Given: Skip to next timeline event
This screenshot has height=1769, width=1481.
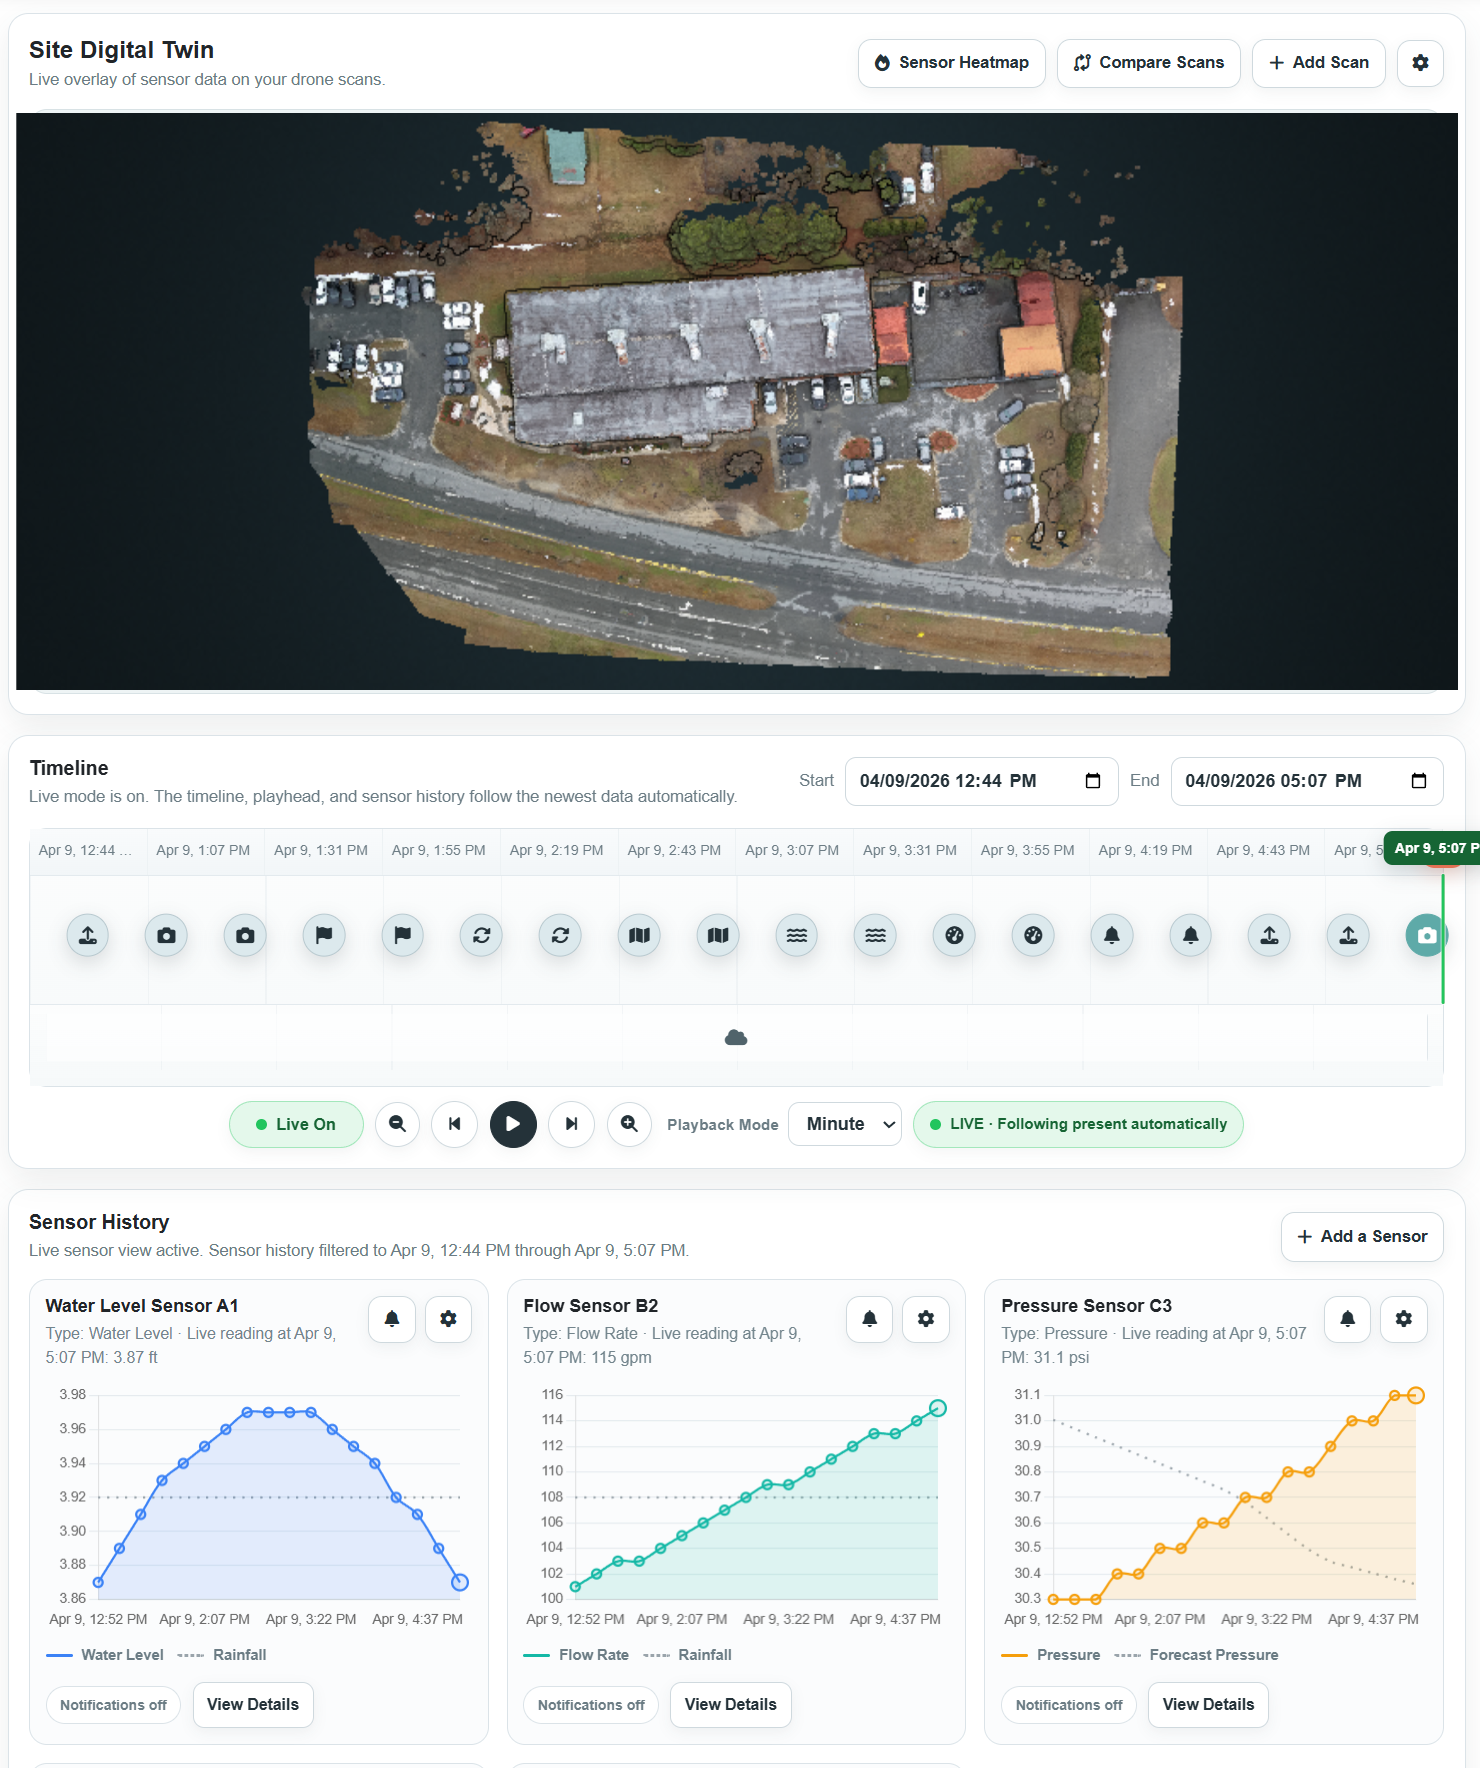Looking at the screenshot, I should 571,1124.
